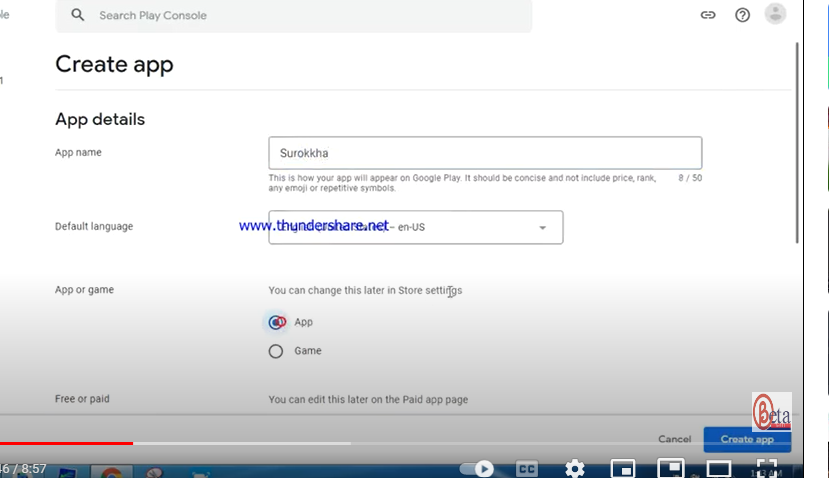Select the App radio button
The width and height of the screenshot is (829, 478).
coord(276,322)
